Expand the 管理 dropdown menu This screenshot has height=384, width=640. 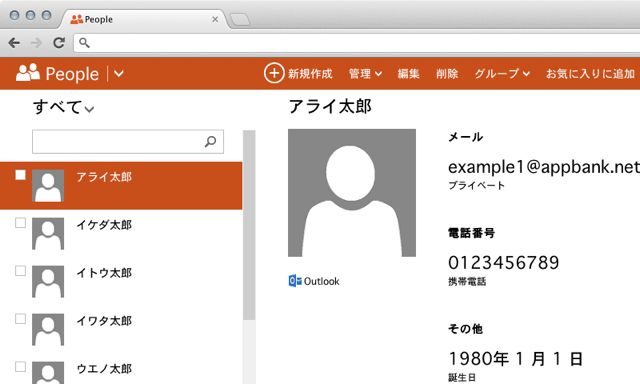tap(365, 73)
